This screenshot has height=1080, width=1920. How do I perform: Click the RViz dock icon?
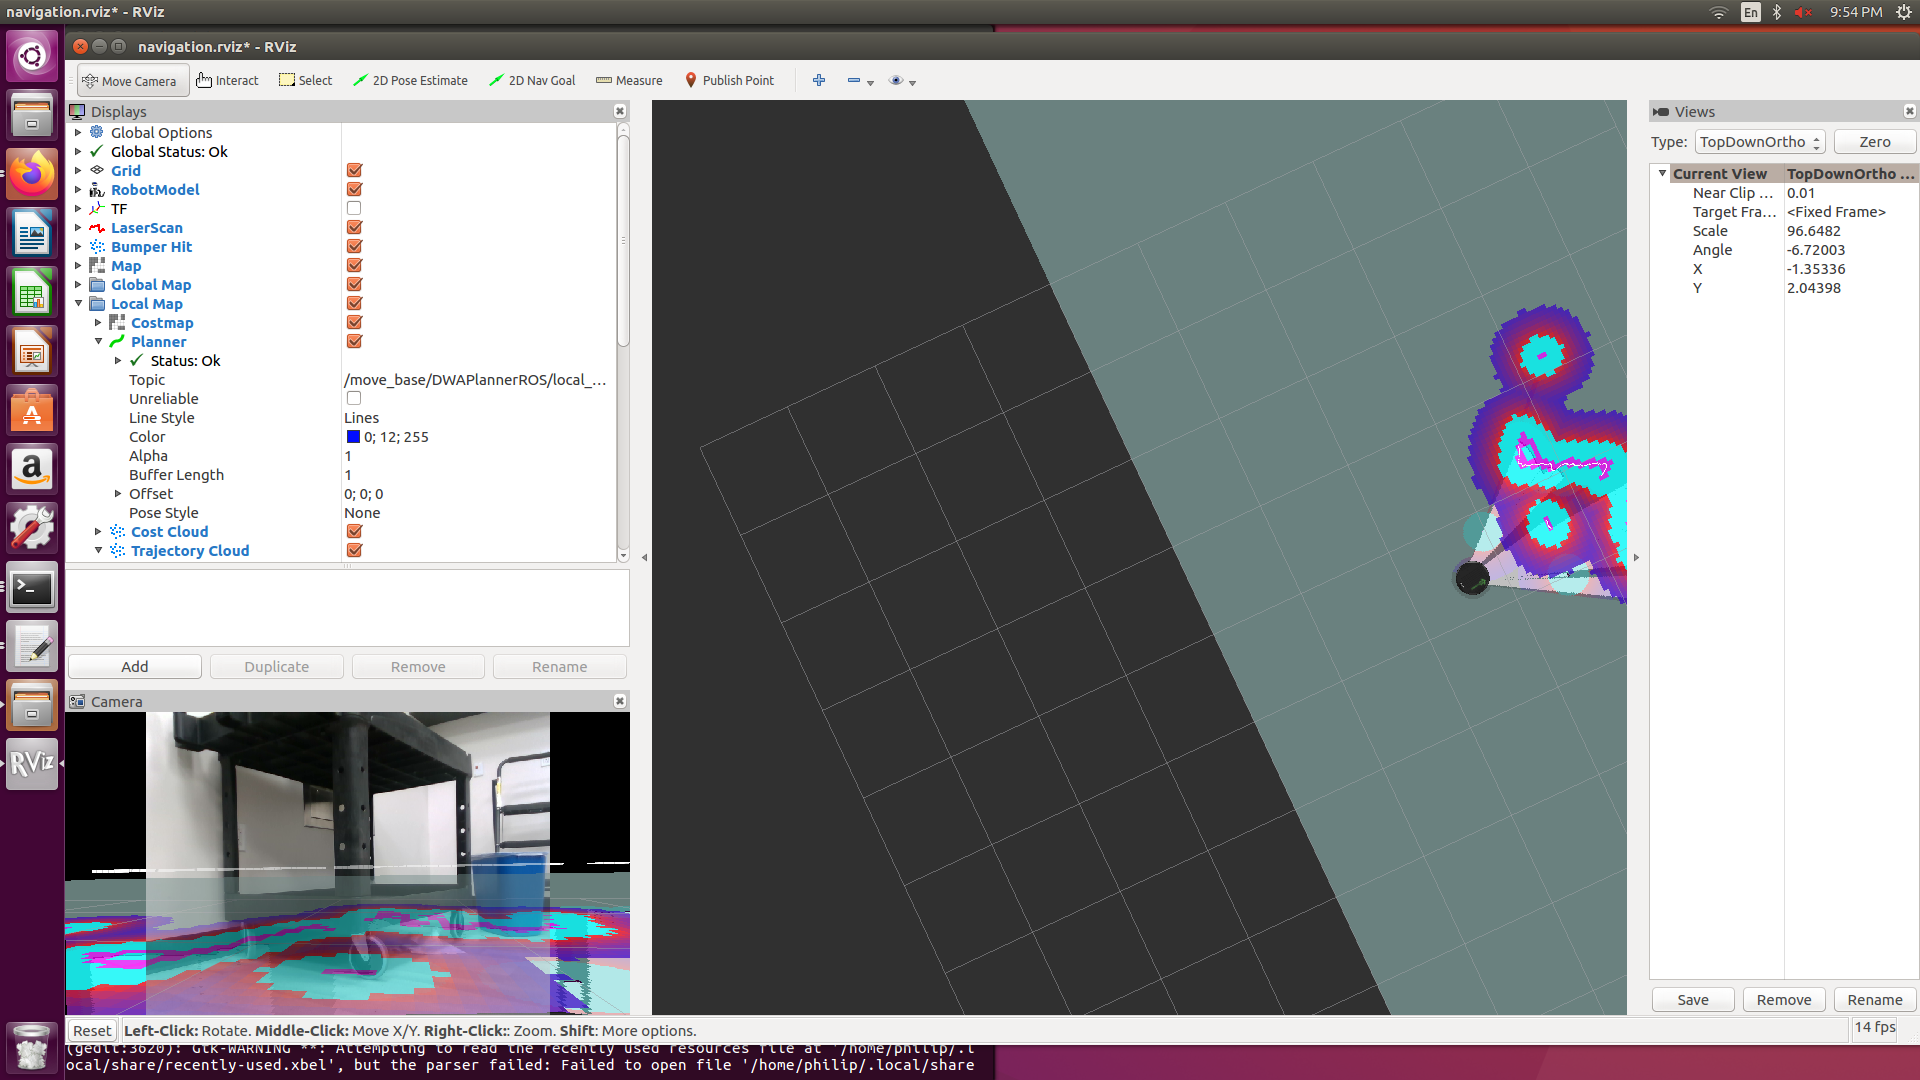point(32,764)
